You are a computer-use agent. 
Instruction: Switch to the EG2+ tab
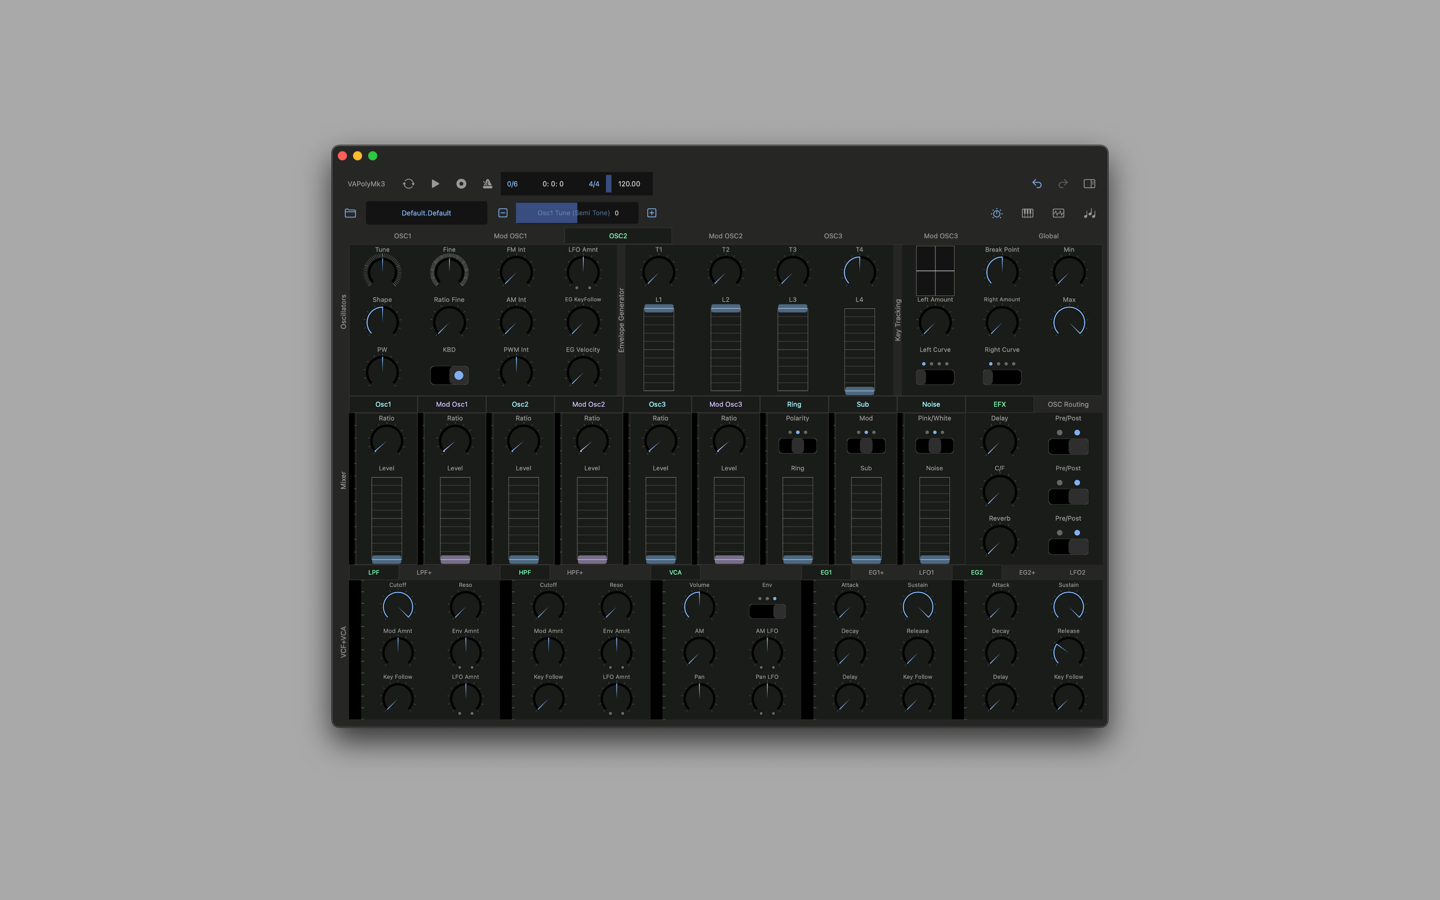coord(1027,573)
